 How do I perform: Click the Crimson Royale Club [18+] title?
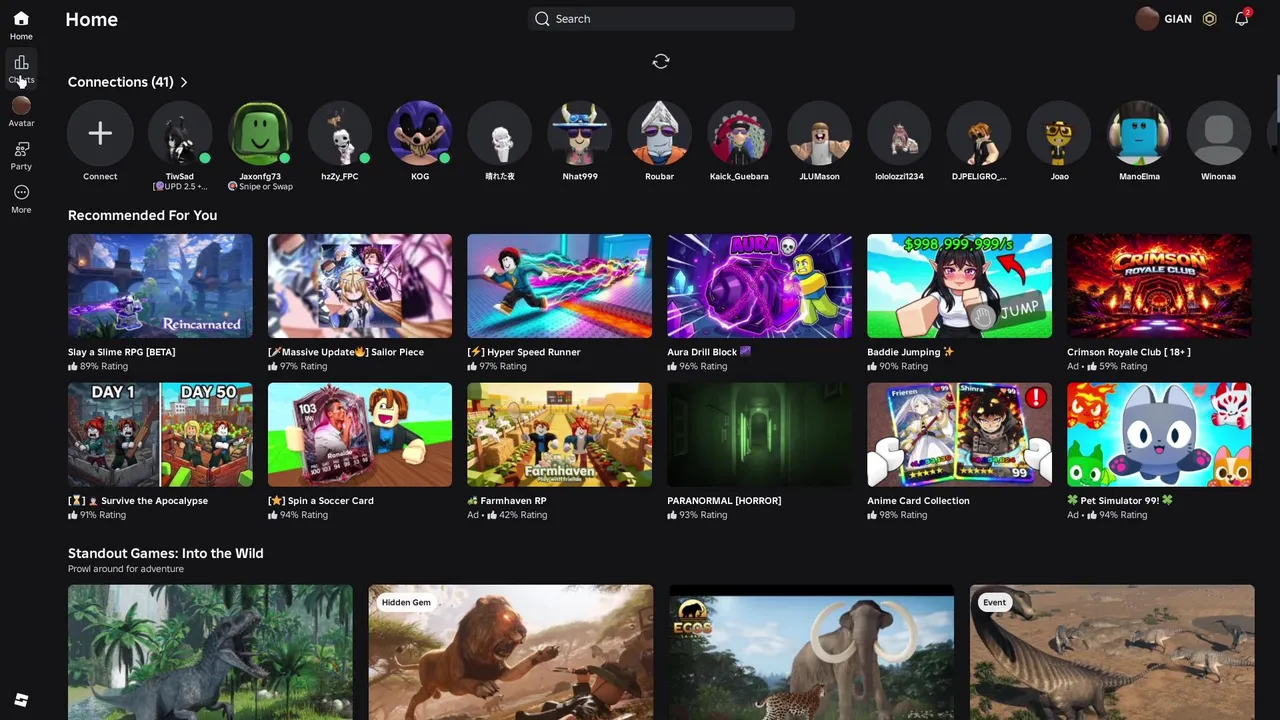pos(1129,352)
